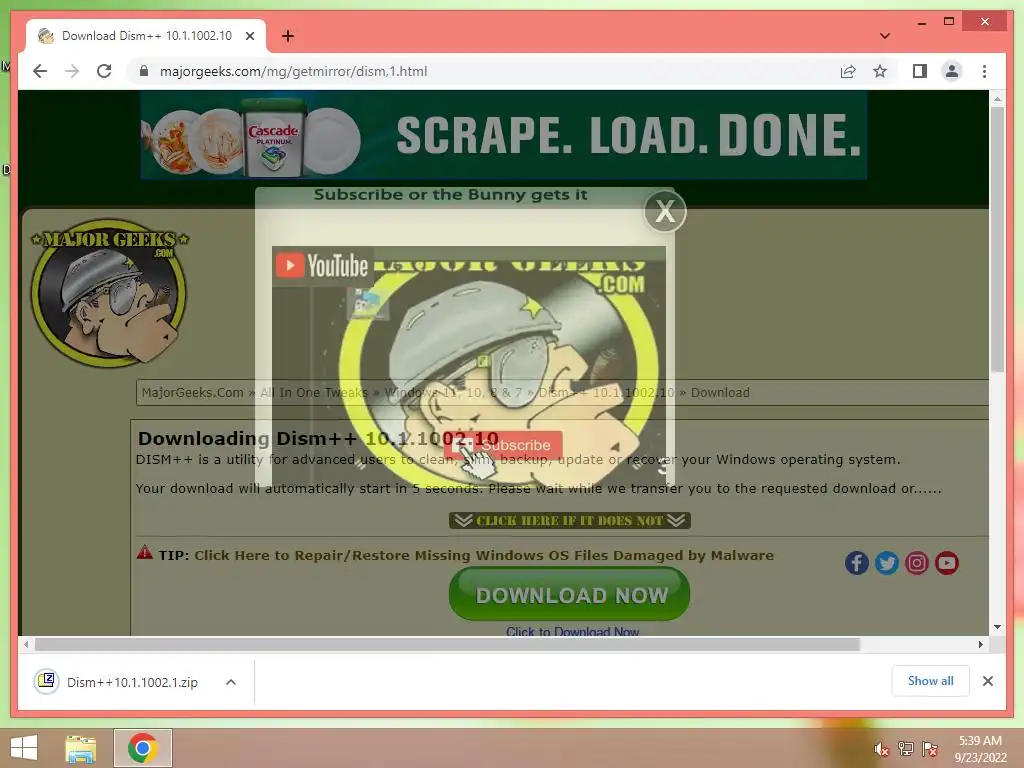Click the warning triangle TIP icon

pos(144,552)
